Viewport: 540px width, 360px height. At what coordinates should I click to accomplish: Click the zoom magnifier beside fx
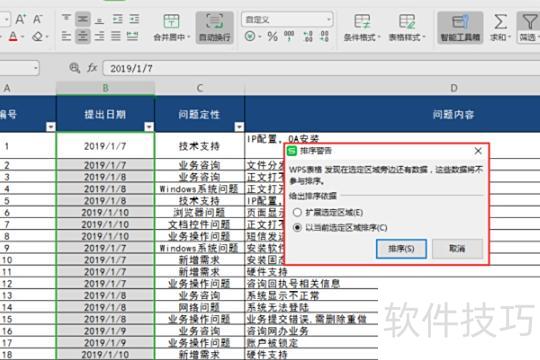tap(74, 68)
